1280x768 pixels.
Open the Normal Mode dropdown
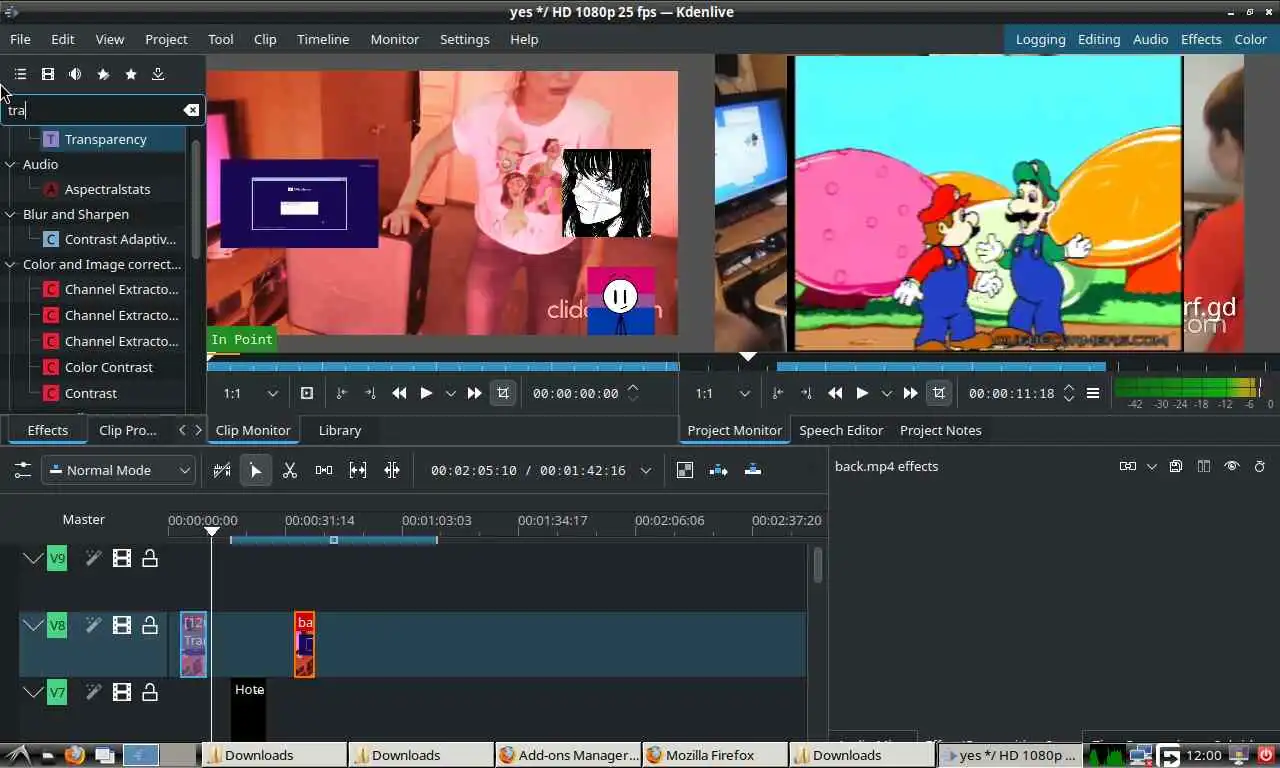tap(118, 470)
